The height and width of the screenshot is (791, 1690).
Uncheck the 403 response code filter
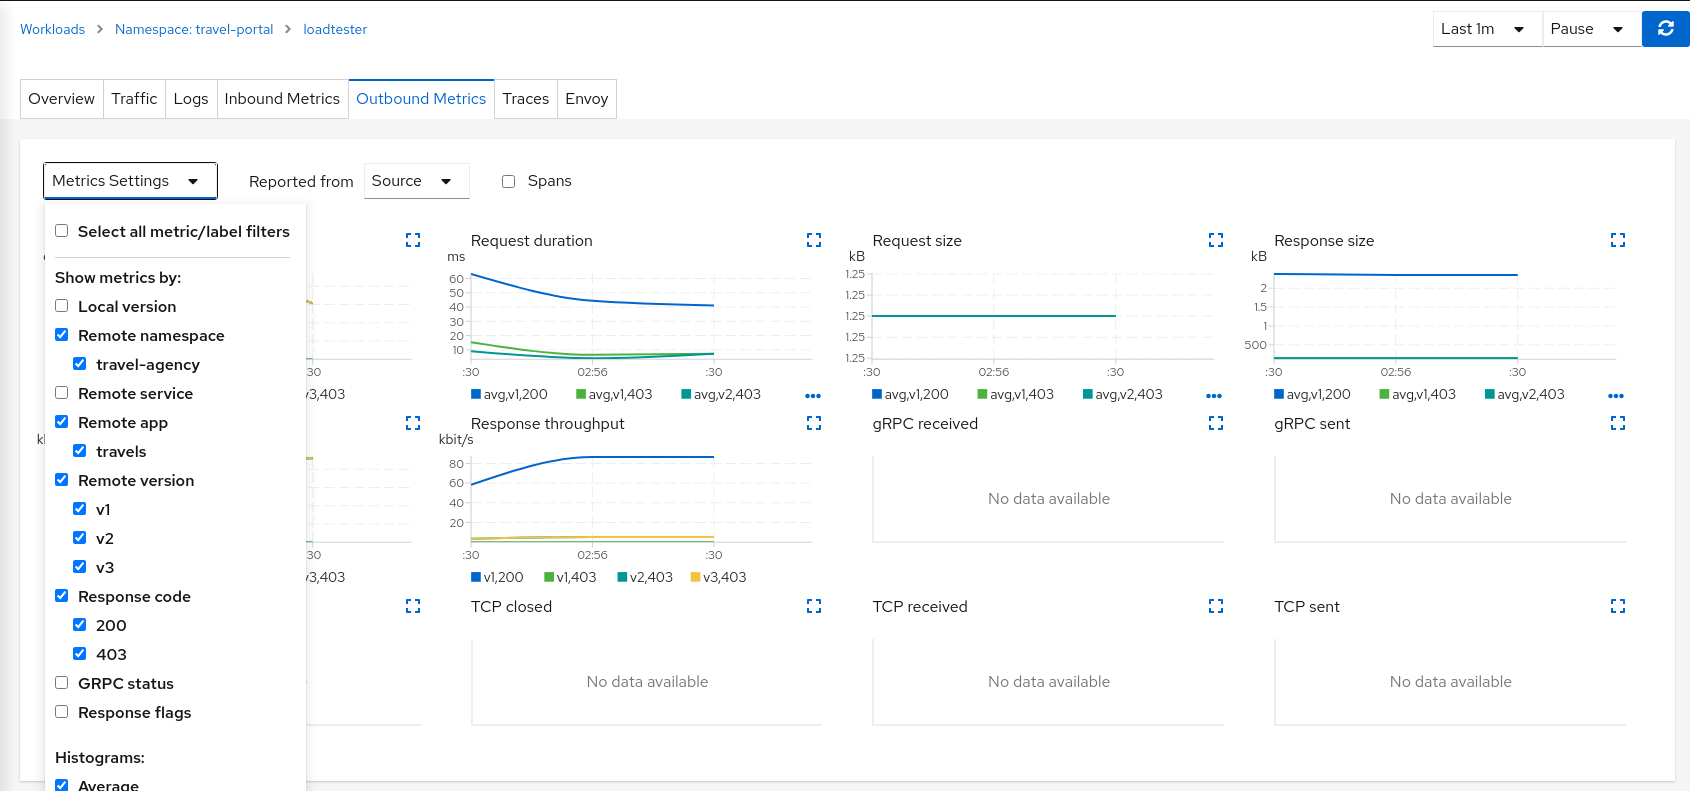pos(80,654)
